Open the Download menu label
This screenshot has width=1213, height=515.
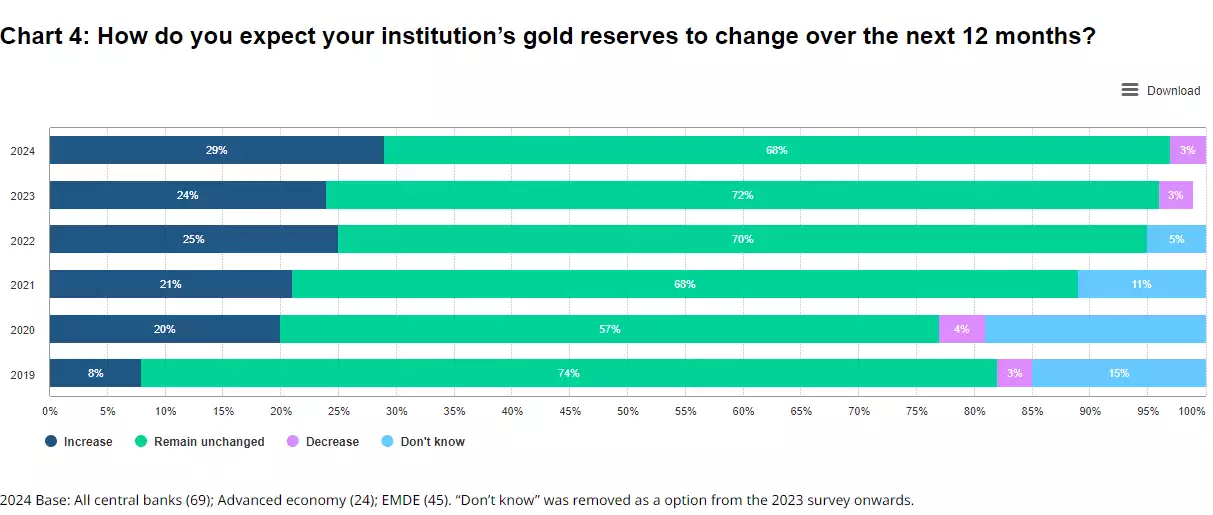(1173, 91)
